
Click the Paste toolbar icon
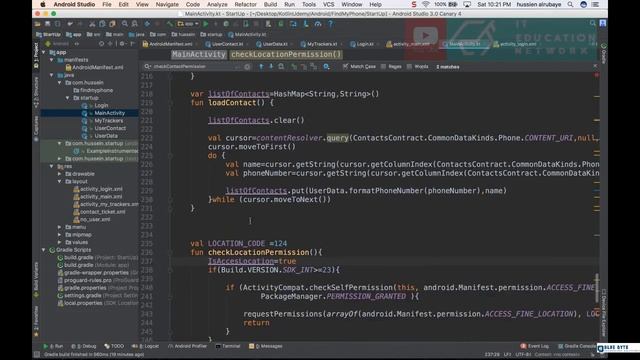pos(112,24)
